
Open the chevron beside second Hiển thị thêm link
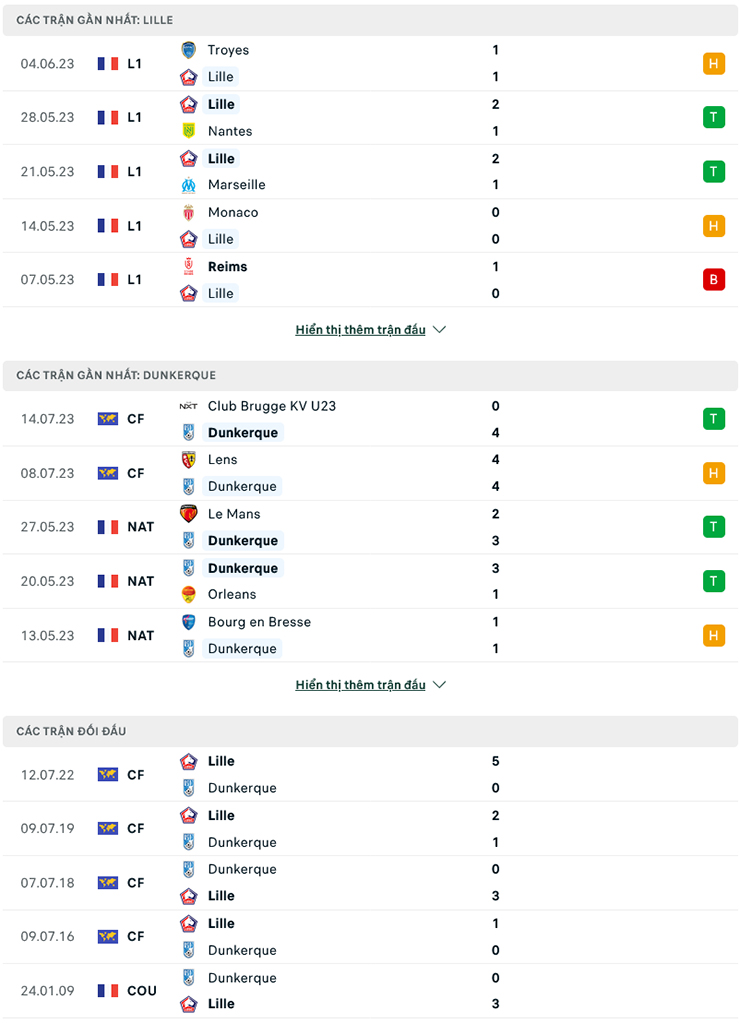[x=438, y=684]
